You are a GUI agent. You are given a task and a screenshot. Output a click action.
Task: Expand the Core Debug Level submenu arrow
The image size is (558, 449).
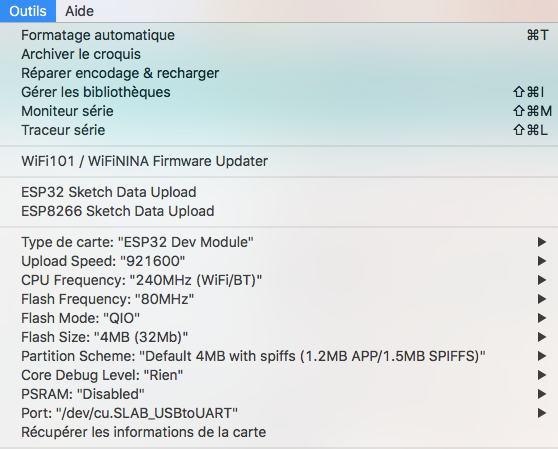pos(542,375)
